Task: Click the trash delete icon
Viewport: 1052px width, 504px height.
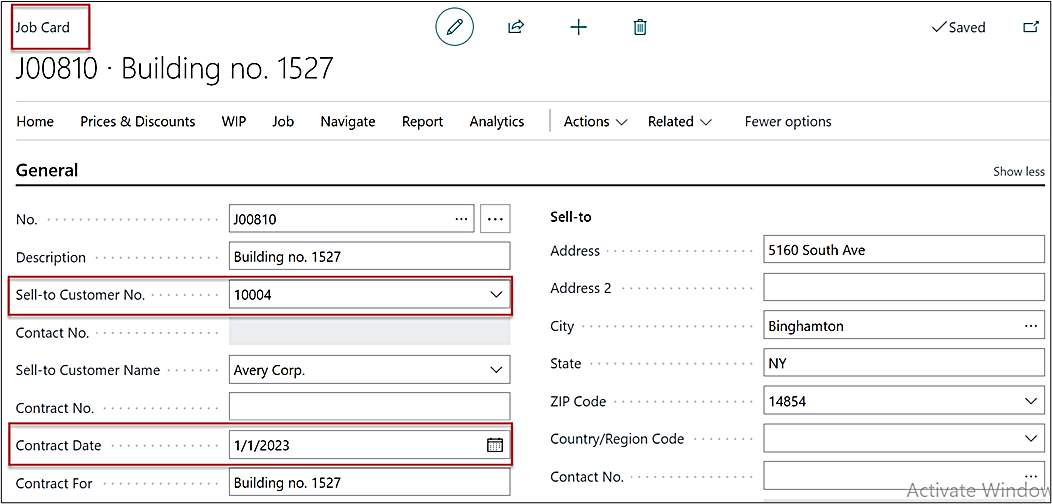Action: (640, 27)
